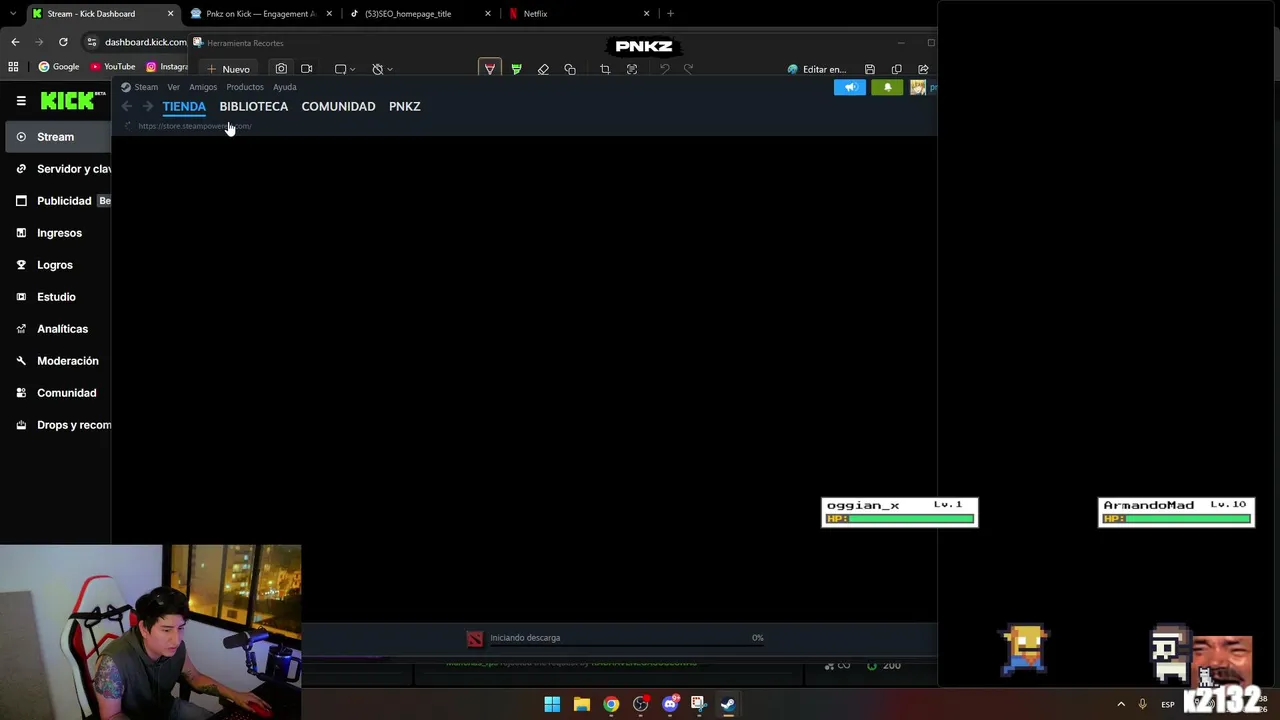
Task: Show hidden system tray icons
Action: click(1121, 704)
